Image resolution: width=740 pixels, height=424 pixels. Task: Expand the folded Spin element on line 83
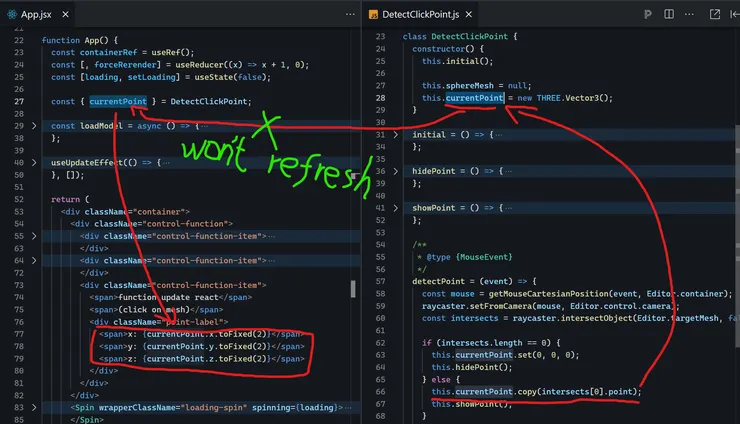34,407
